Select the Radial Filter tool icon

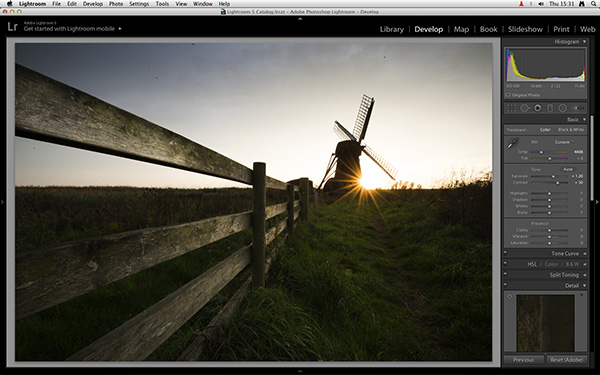(562, 108)
